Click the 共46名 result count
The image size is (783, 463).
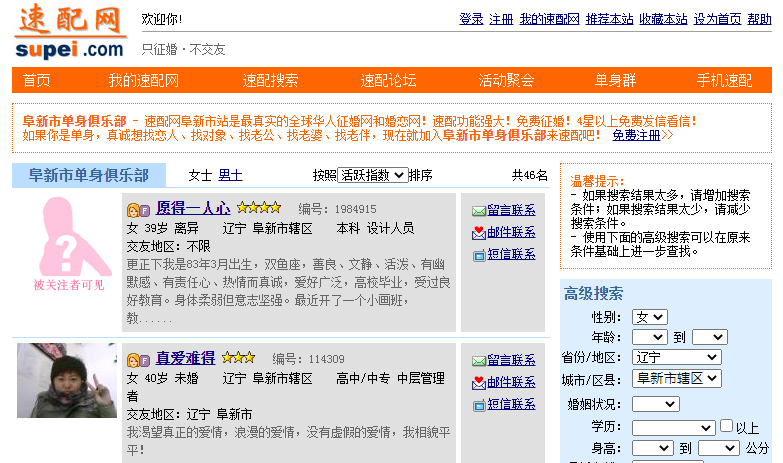pyautogui.click(x=530, y=175)
